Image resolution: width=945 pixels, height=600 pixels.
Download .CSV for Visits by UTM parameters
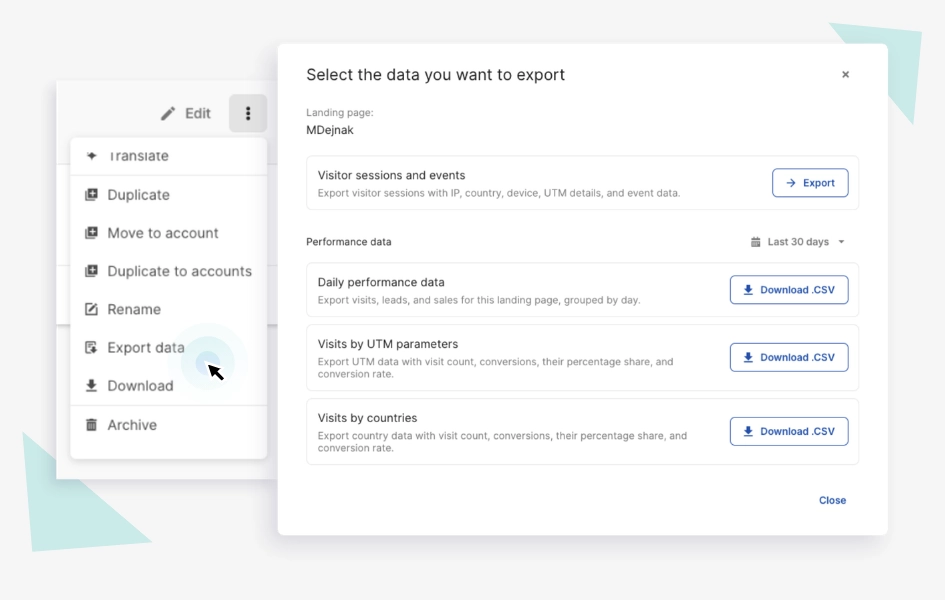coord(789,357)
